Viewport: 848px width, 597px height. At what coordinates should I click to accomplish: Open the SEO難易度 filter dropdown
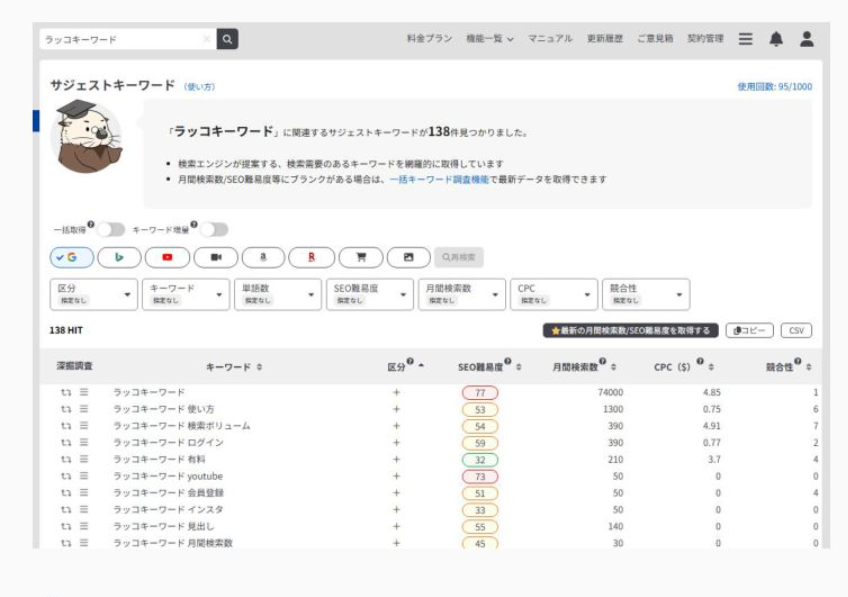pos(370,295)
